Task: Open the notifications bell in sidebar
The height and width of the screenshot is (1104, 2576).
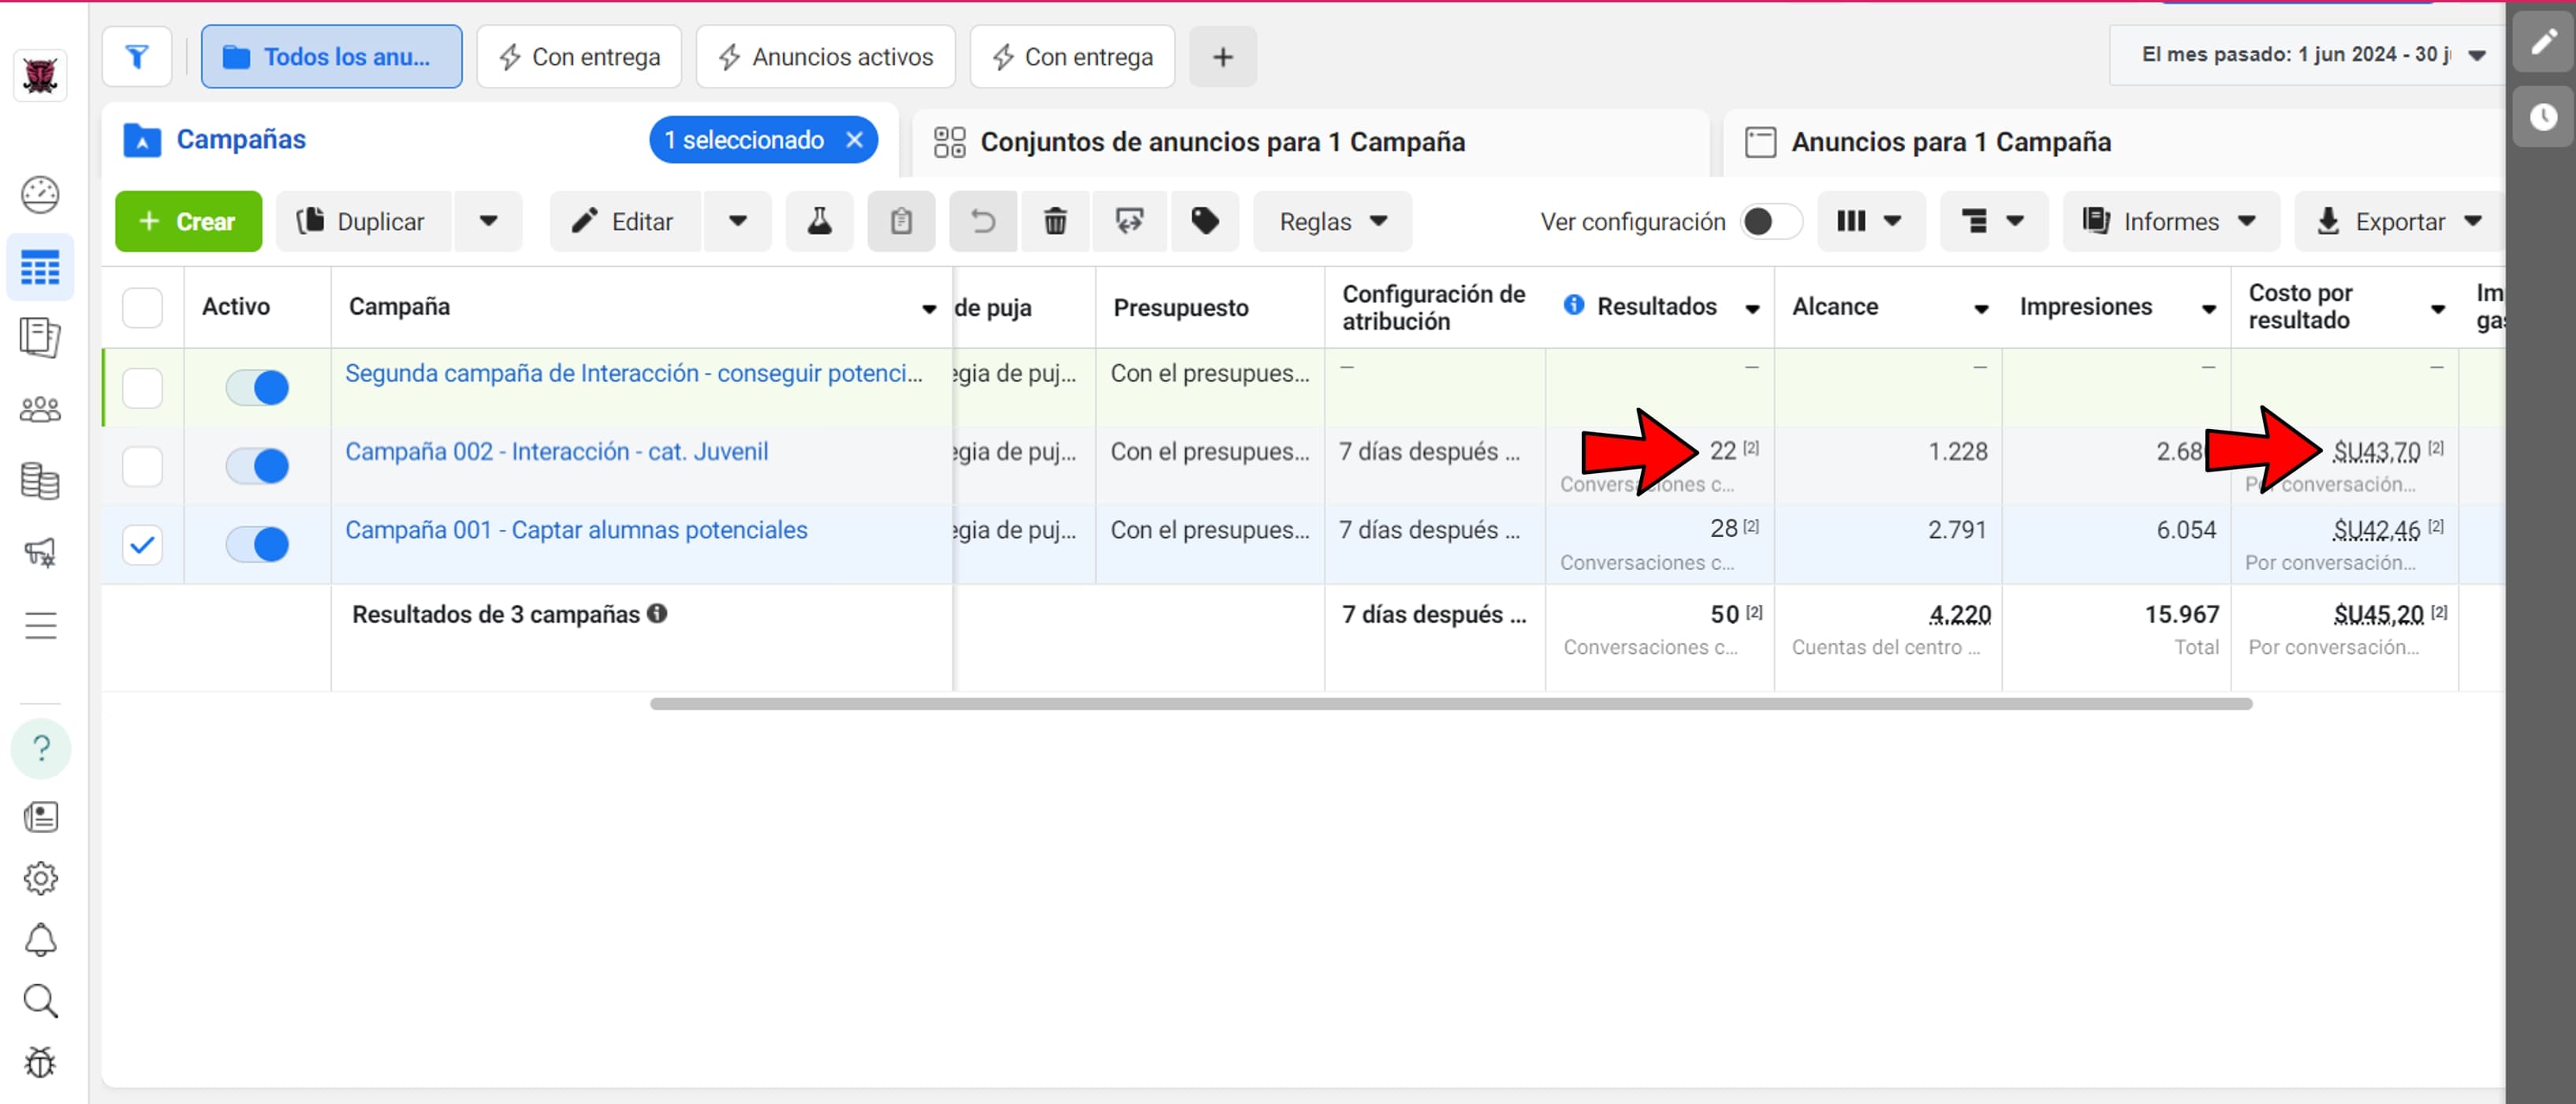Action: coord(40,939)
